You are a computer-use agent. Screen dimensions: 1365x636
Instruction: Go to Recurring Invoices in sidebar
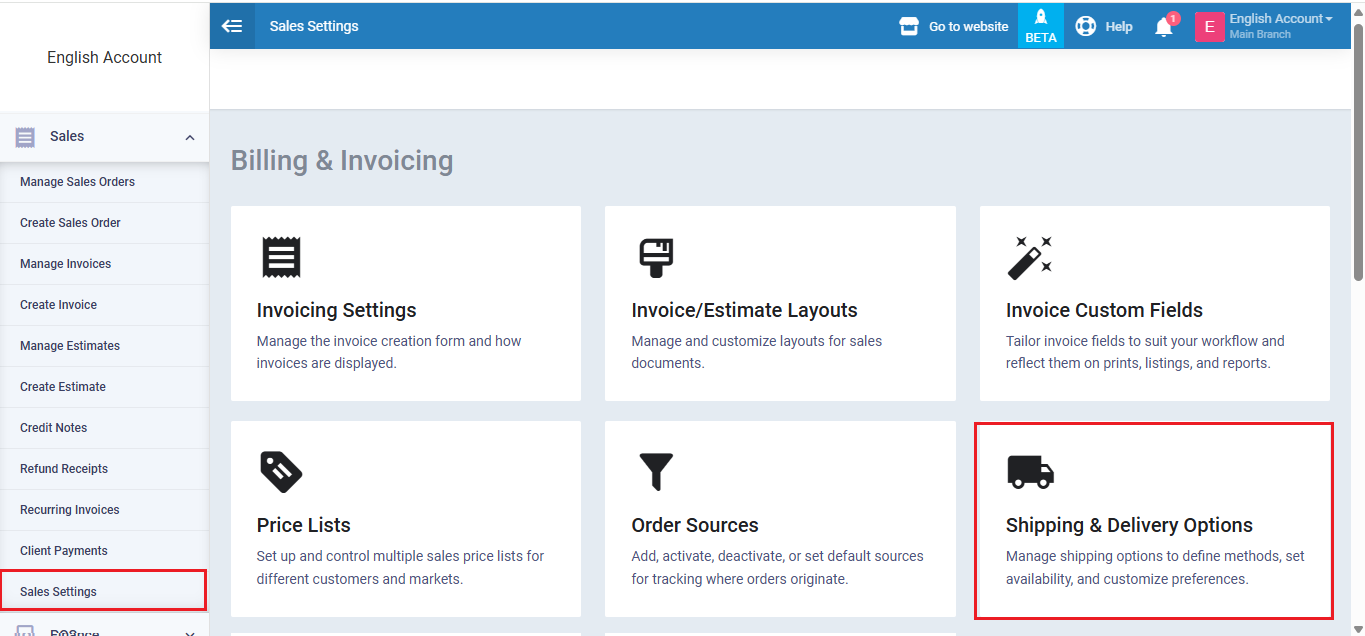[69, 510]
